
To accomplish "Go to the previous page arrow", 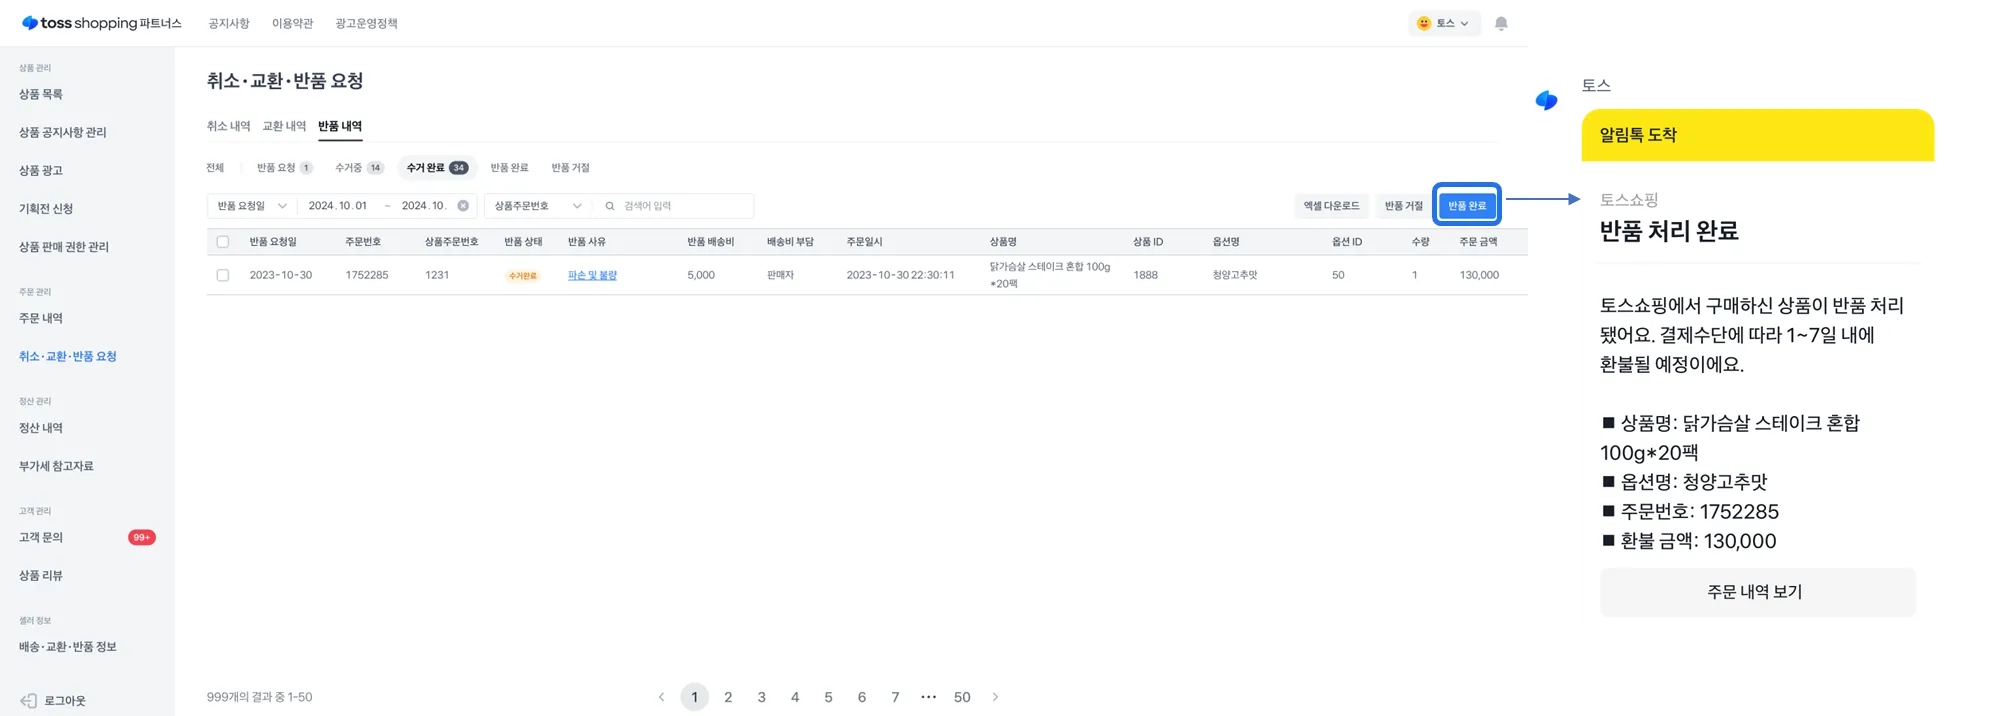I will coord(661,697).
